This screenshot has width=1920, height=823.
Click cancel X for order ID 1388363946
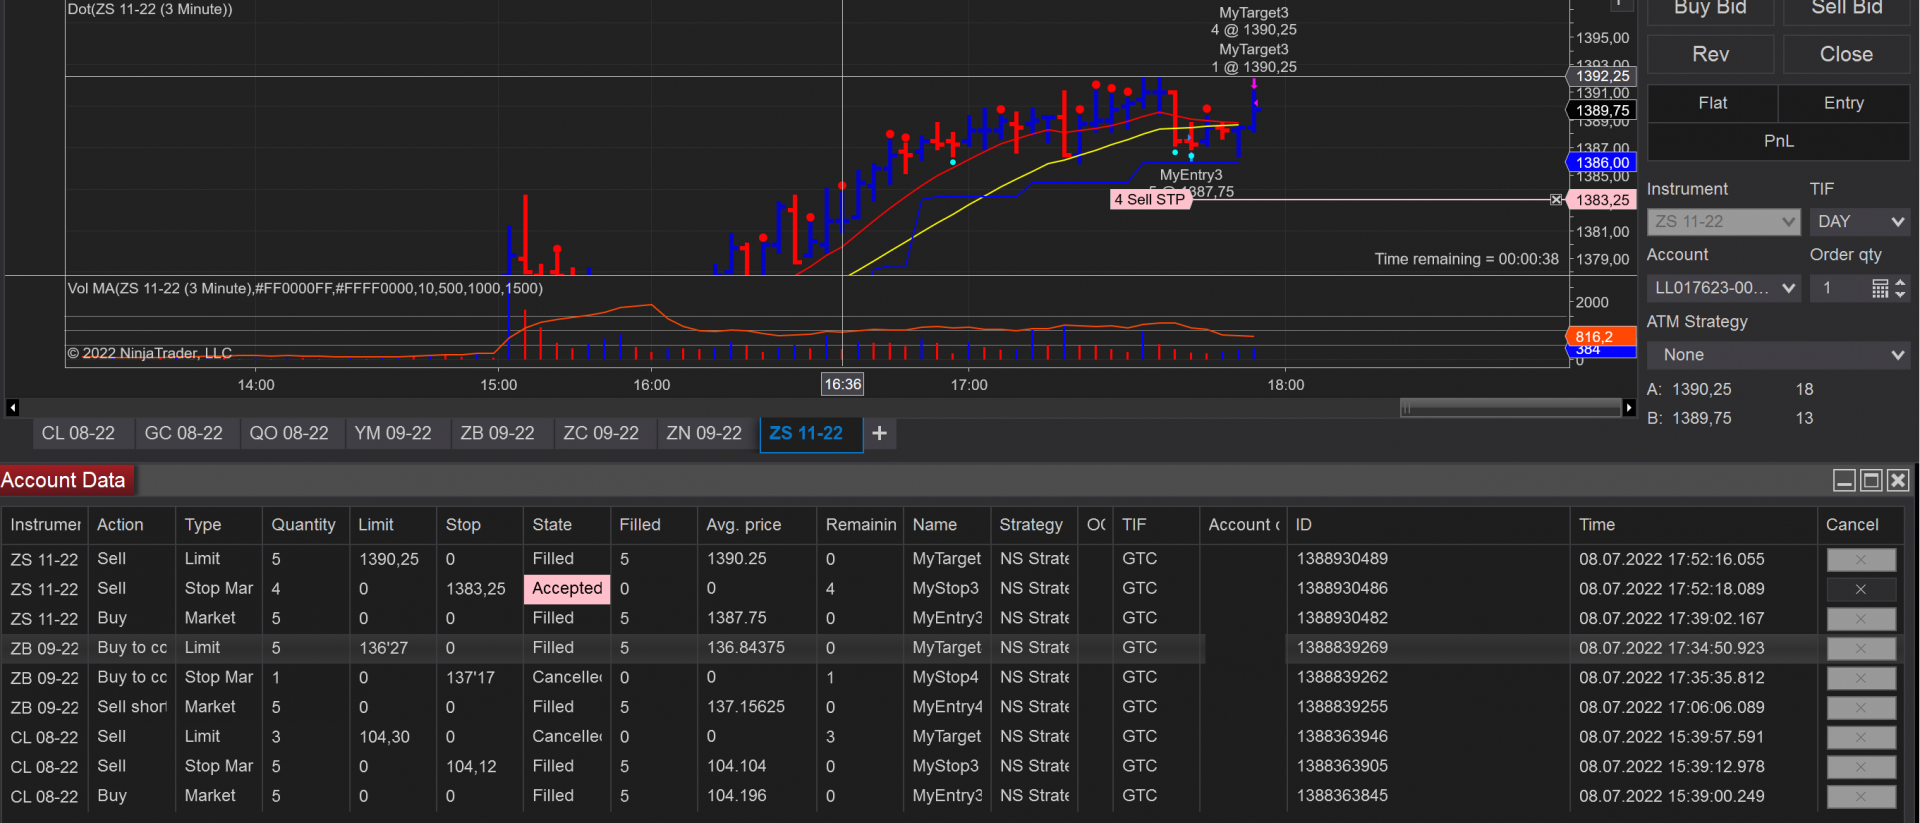(x=1861, y=737)
